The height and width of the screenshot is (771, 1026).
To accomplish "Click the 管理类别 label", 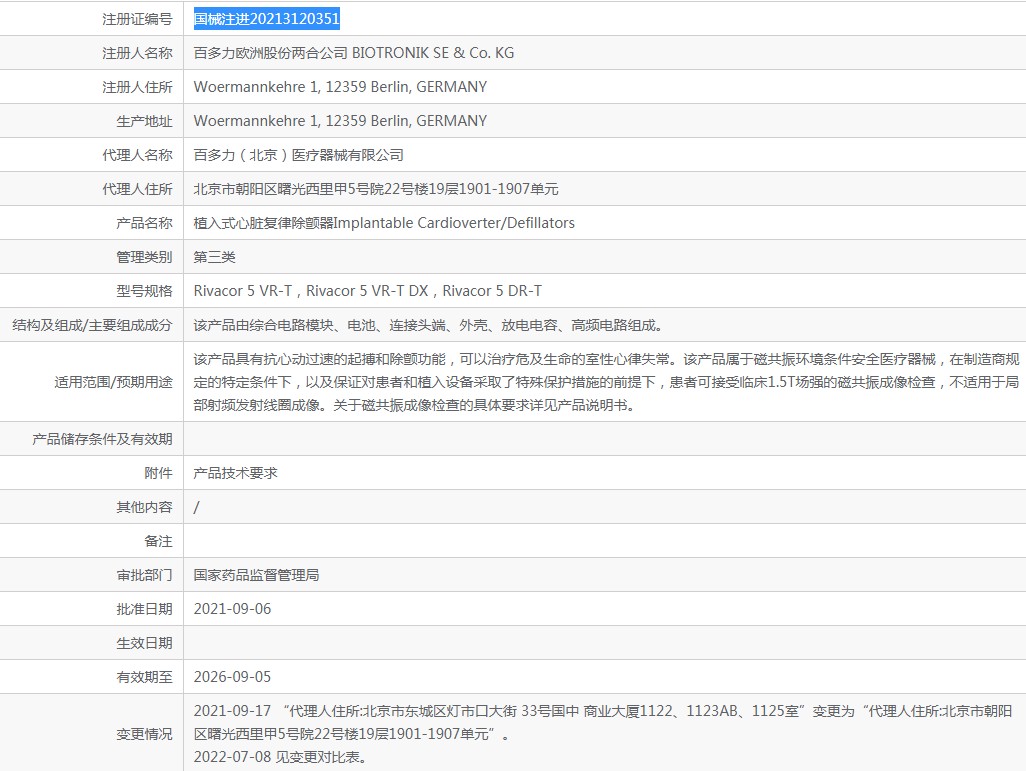I will click(x=145, y=257).
